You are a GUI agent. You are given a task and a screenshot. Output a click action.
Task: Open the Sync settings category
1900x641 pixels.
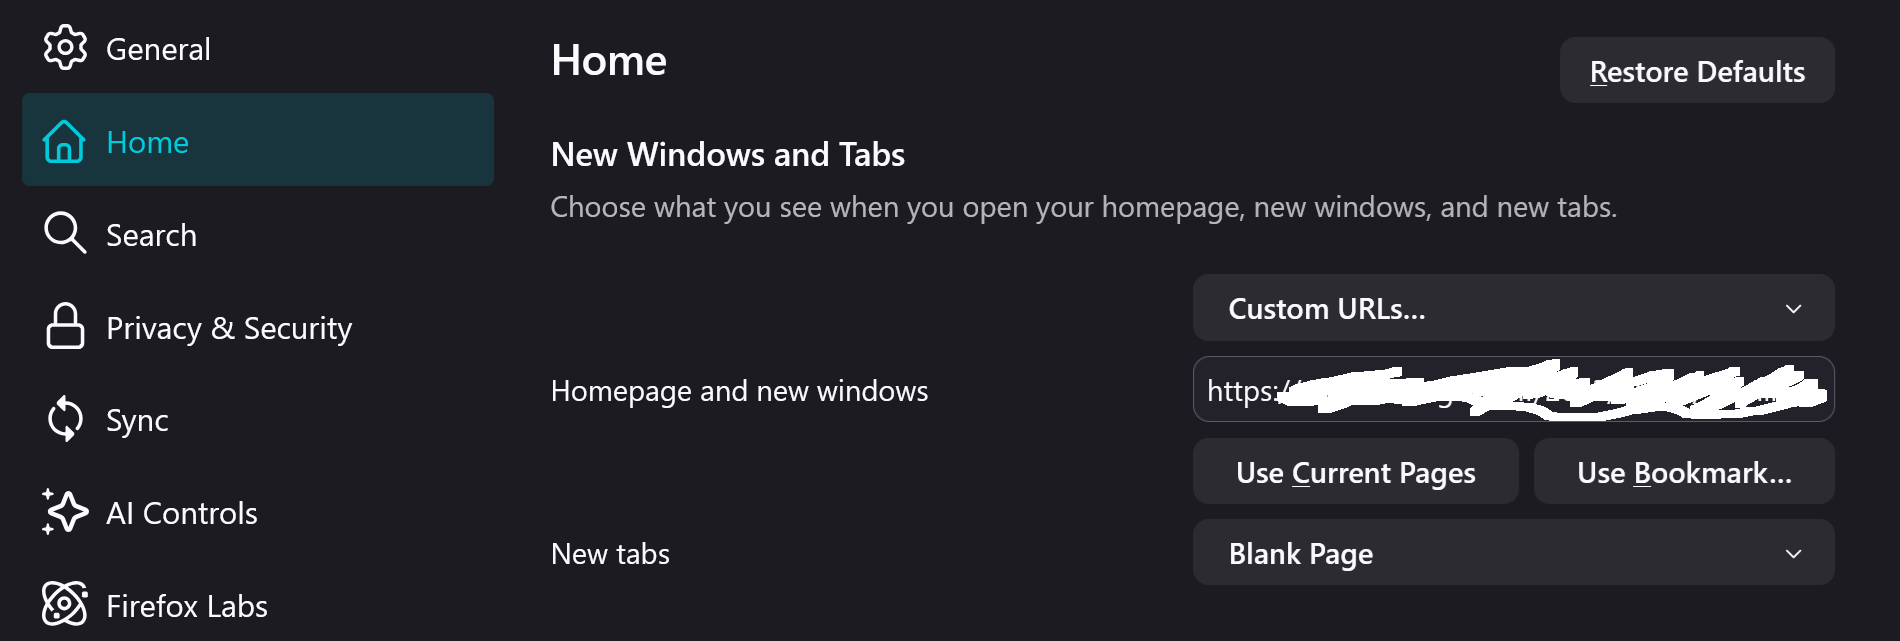[137, 420]
